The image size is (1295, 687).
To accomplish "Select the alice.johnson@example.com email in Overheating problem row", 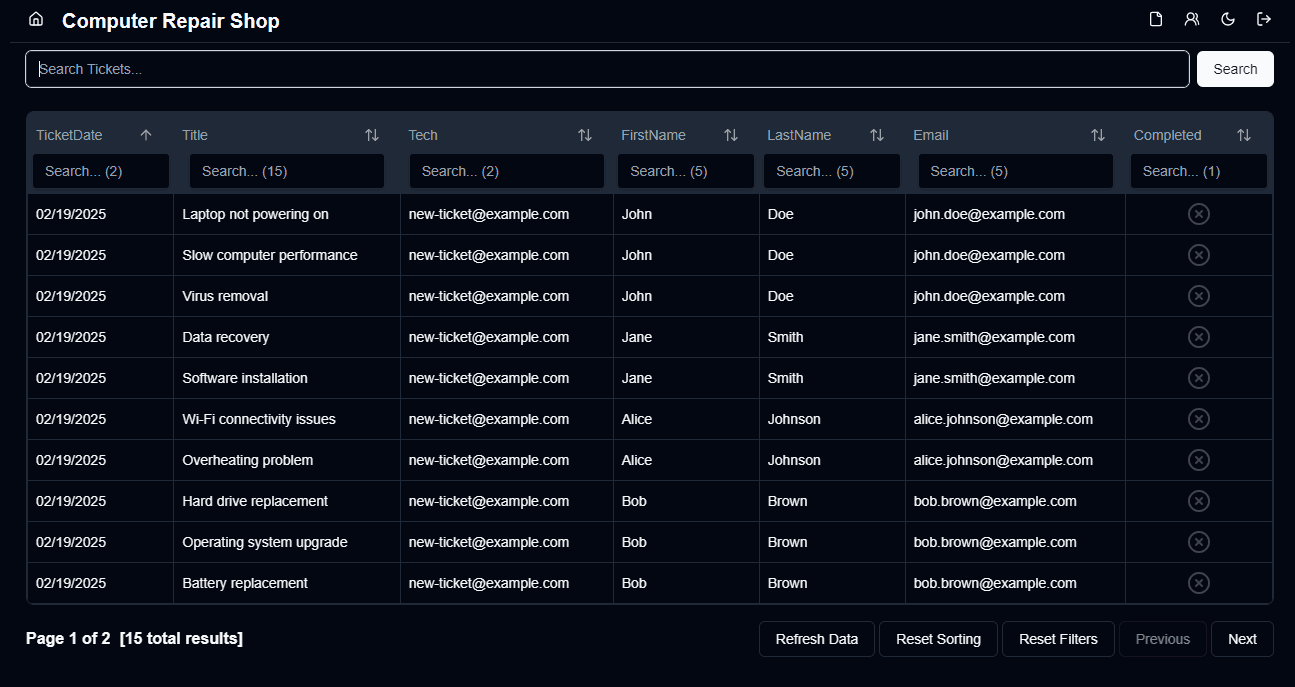I will point(1003,460).
